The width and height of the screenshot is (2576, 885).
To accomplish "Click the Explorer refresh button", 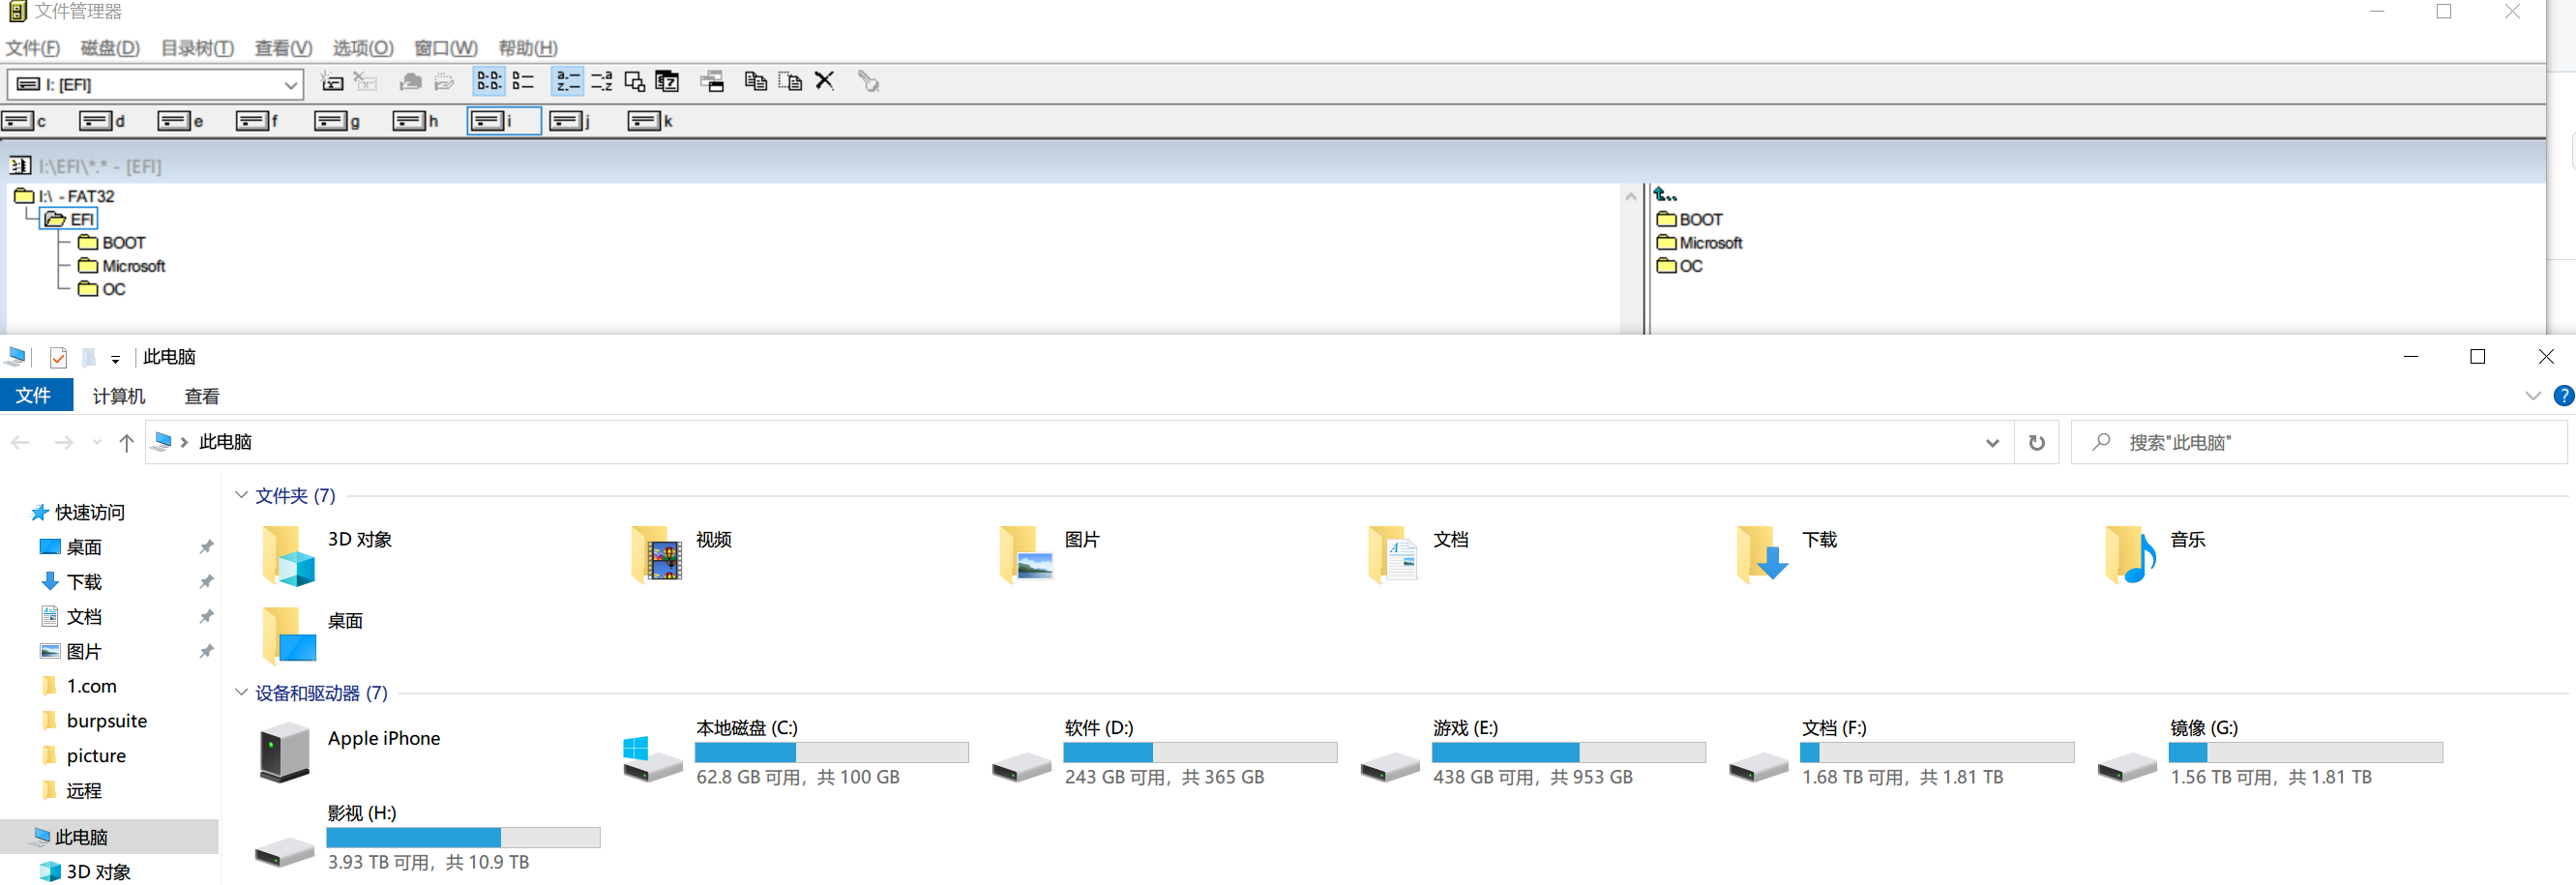I will click(x=2036, y=443).
